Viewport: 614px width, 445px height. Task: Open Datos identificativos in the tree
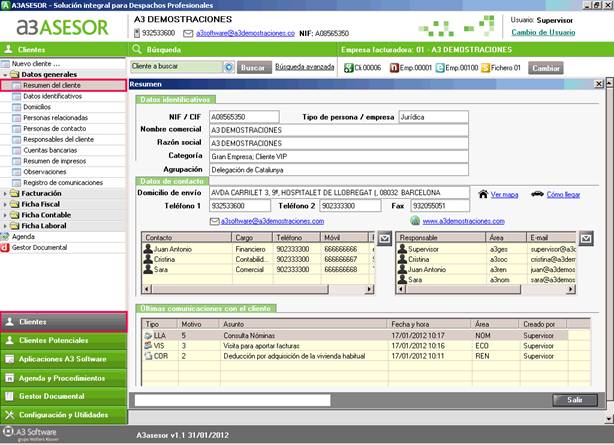pos(52,96)
